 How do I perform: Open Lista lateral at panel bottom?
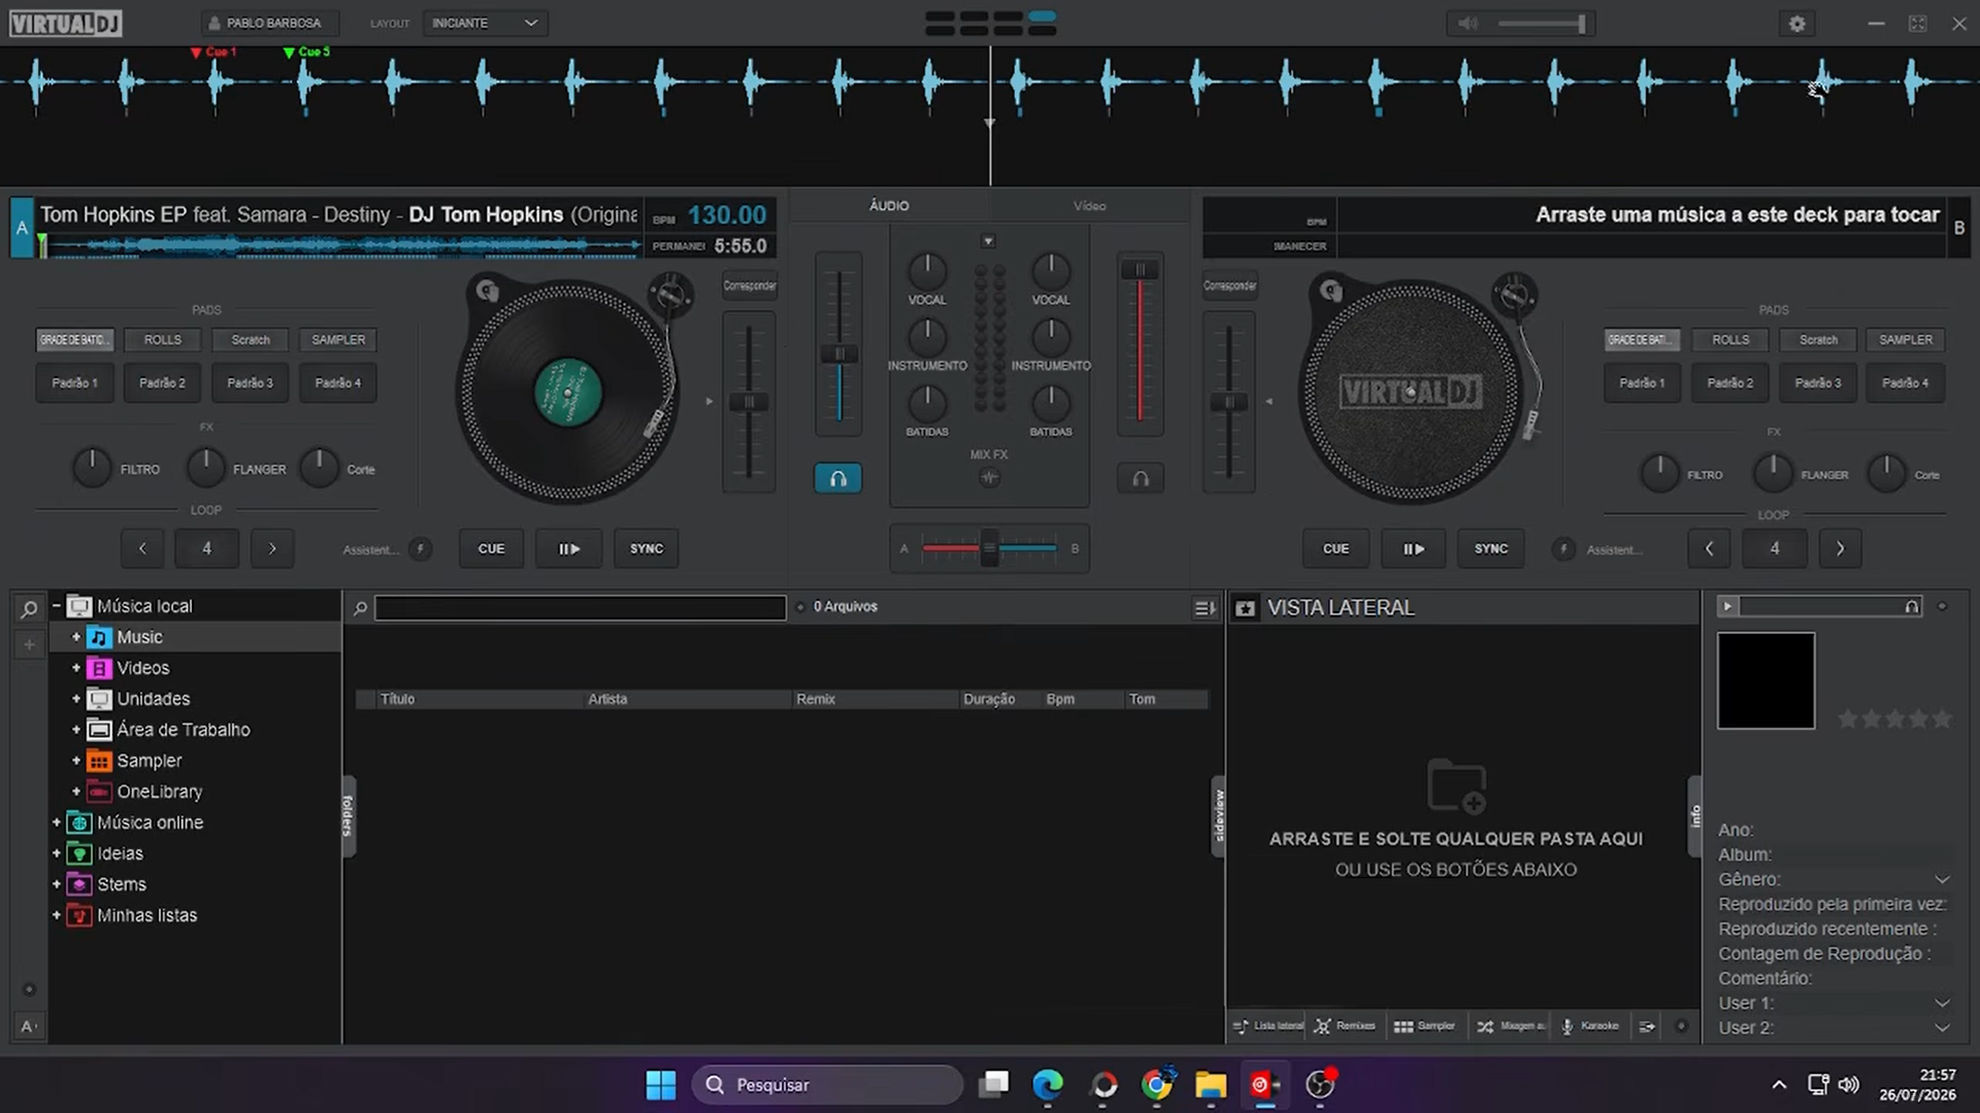click(1268, 1026)
